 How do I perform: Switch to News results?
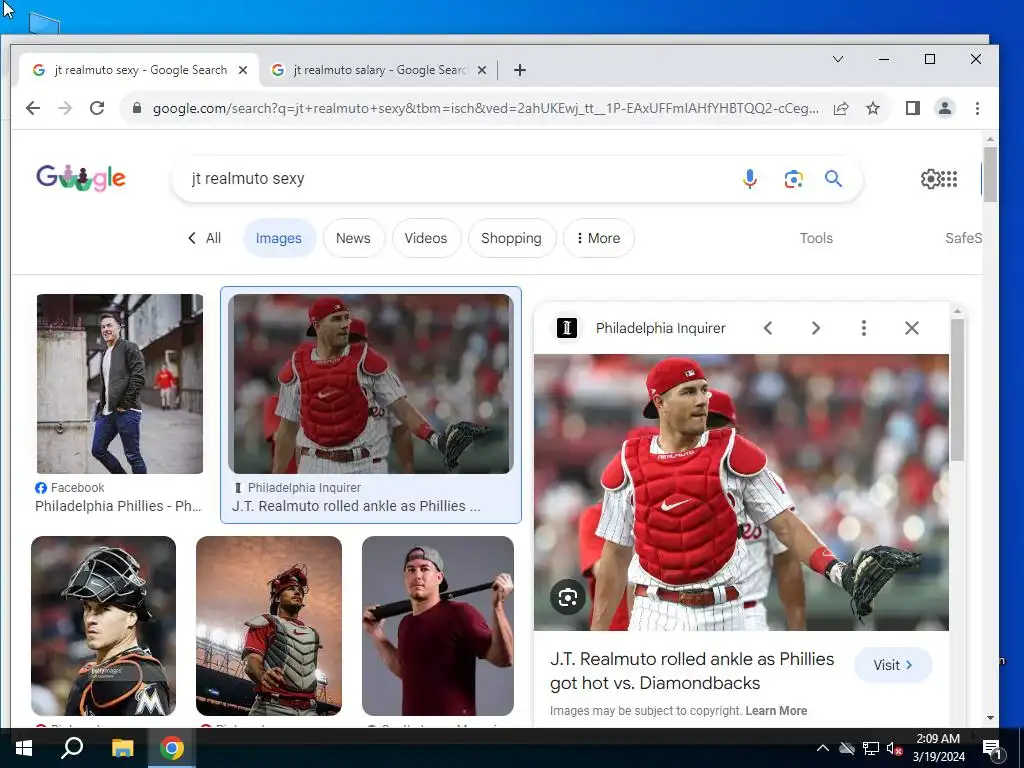point(353,238)
